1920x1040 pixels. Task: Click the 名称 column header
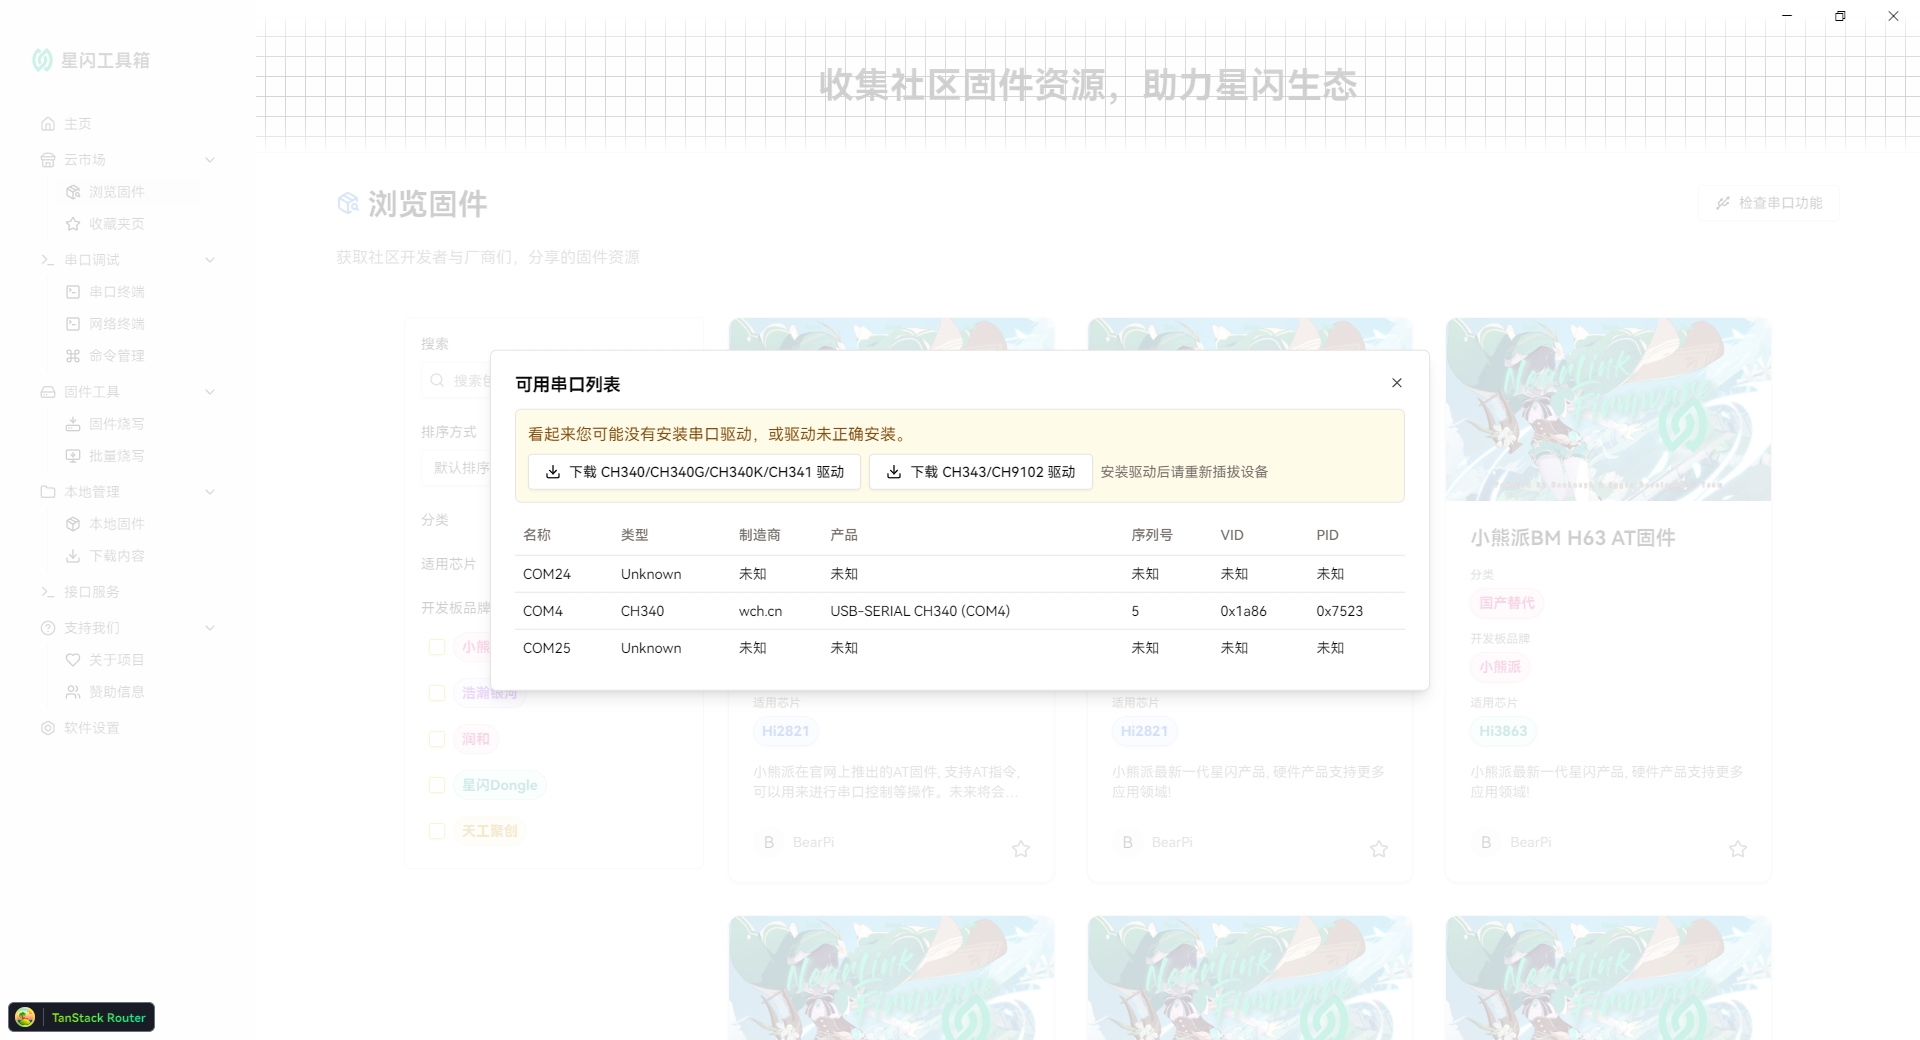point(537,535)
